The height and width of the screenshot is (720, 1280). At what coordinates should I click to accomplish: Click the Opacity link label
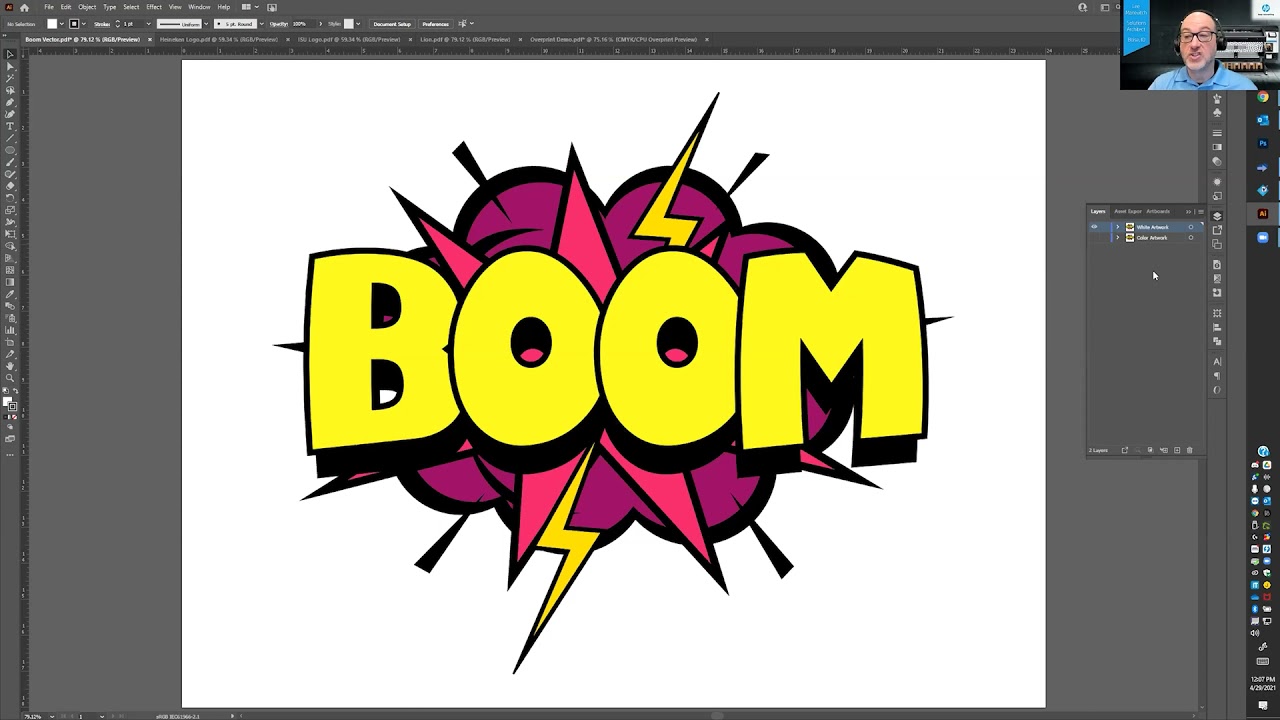(x=278, y=23)
